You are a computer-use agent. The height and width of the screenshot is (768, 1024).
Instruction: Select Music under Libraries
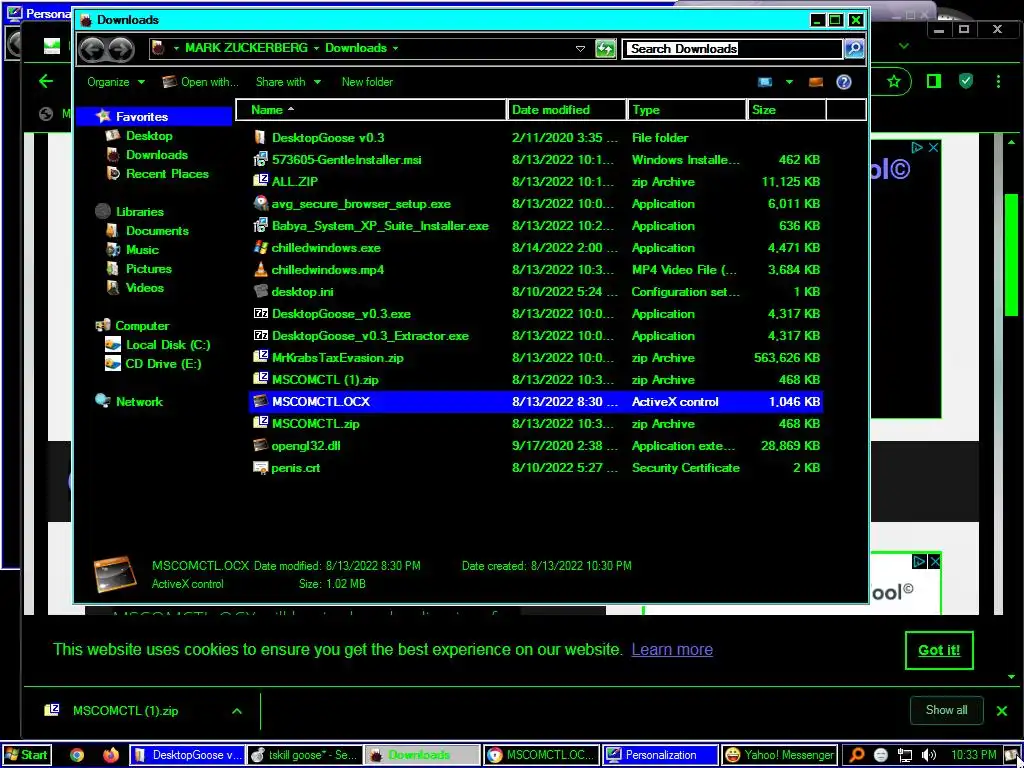point(142,249)
